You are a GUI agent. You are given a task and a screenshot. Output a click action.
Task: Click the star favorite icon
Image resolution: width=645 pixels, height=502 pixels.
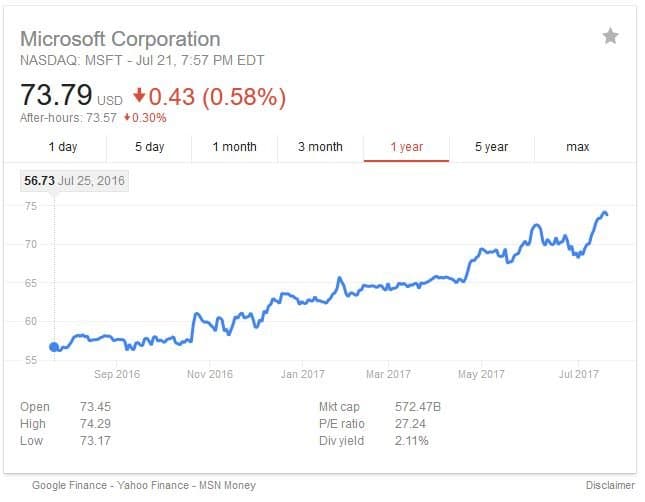coord(610,36)
